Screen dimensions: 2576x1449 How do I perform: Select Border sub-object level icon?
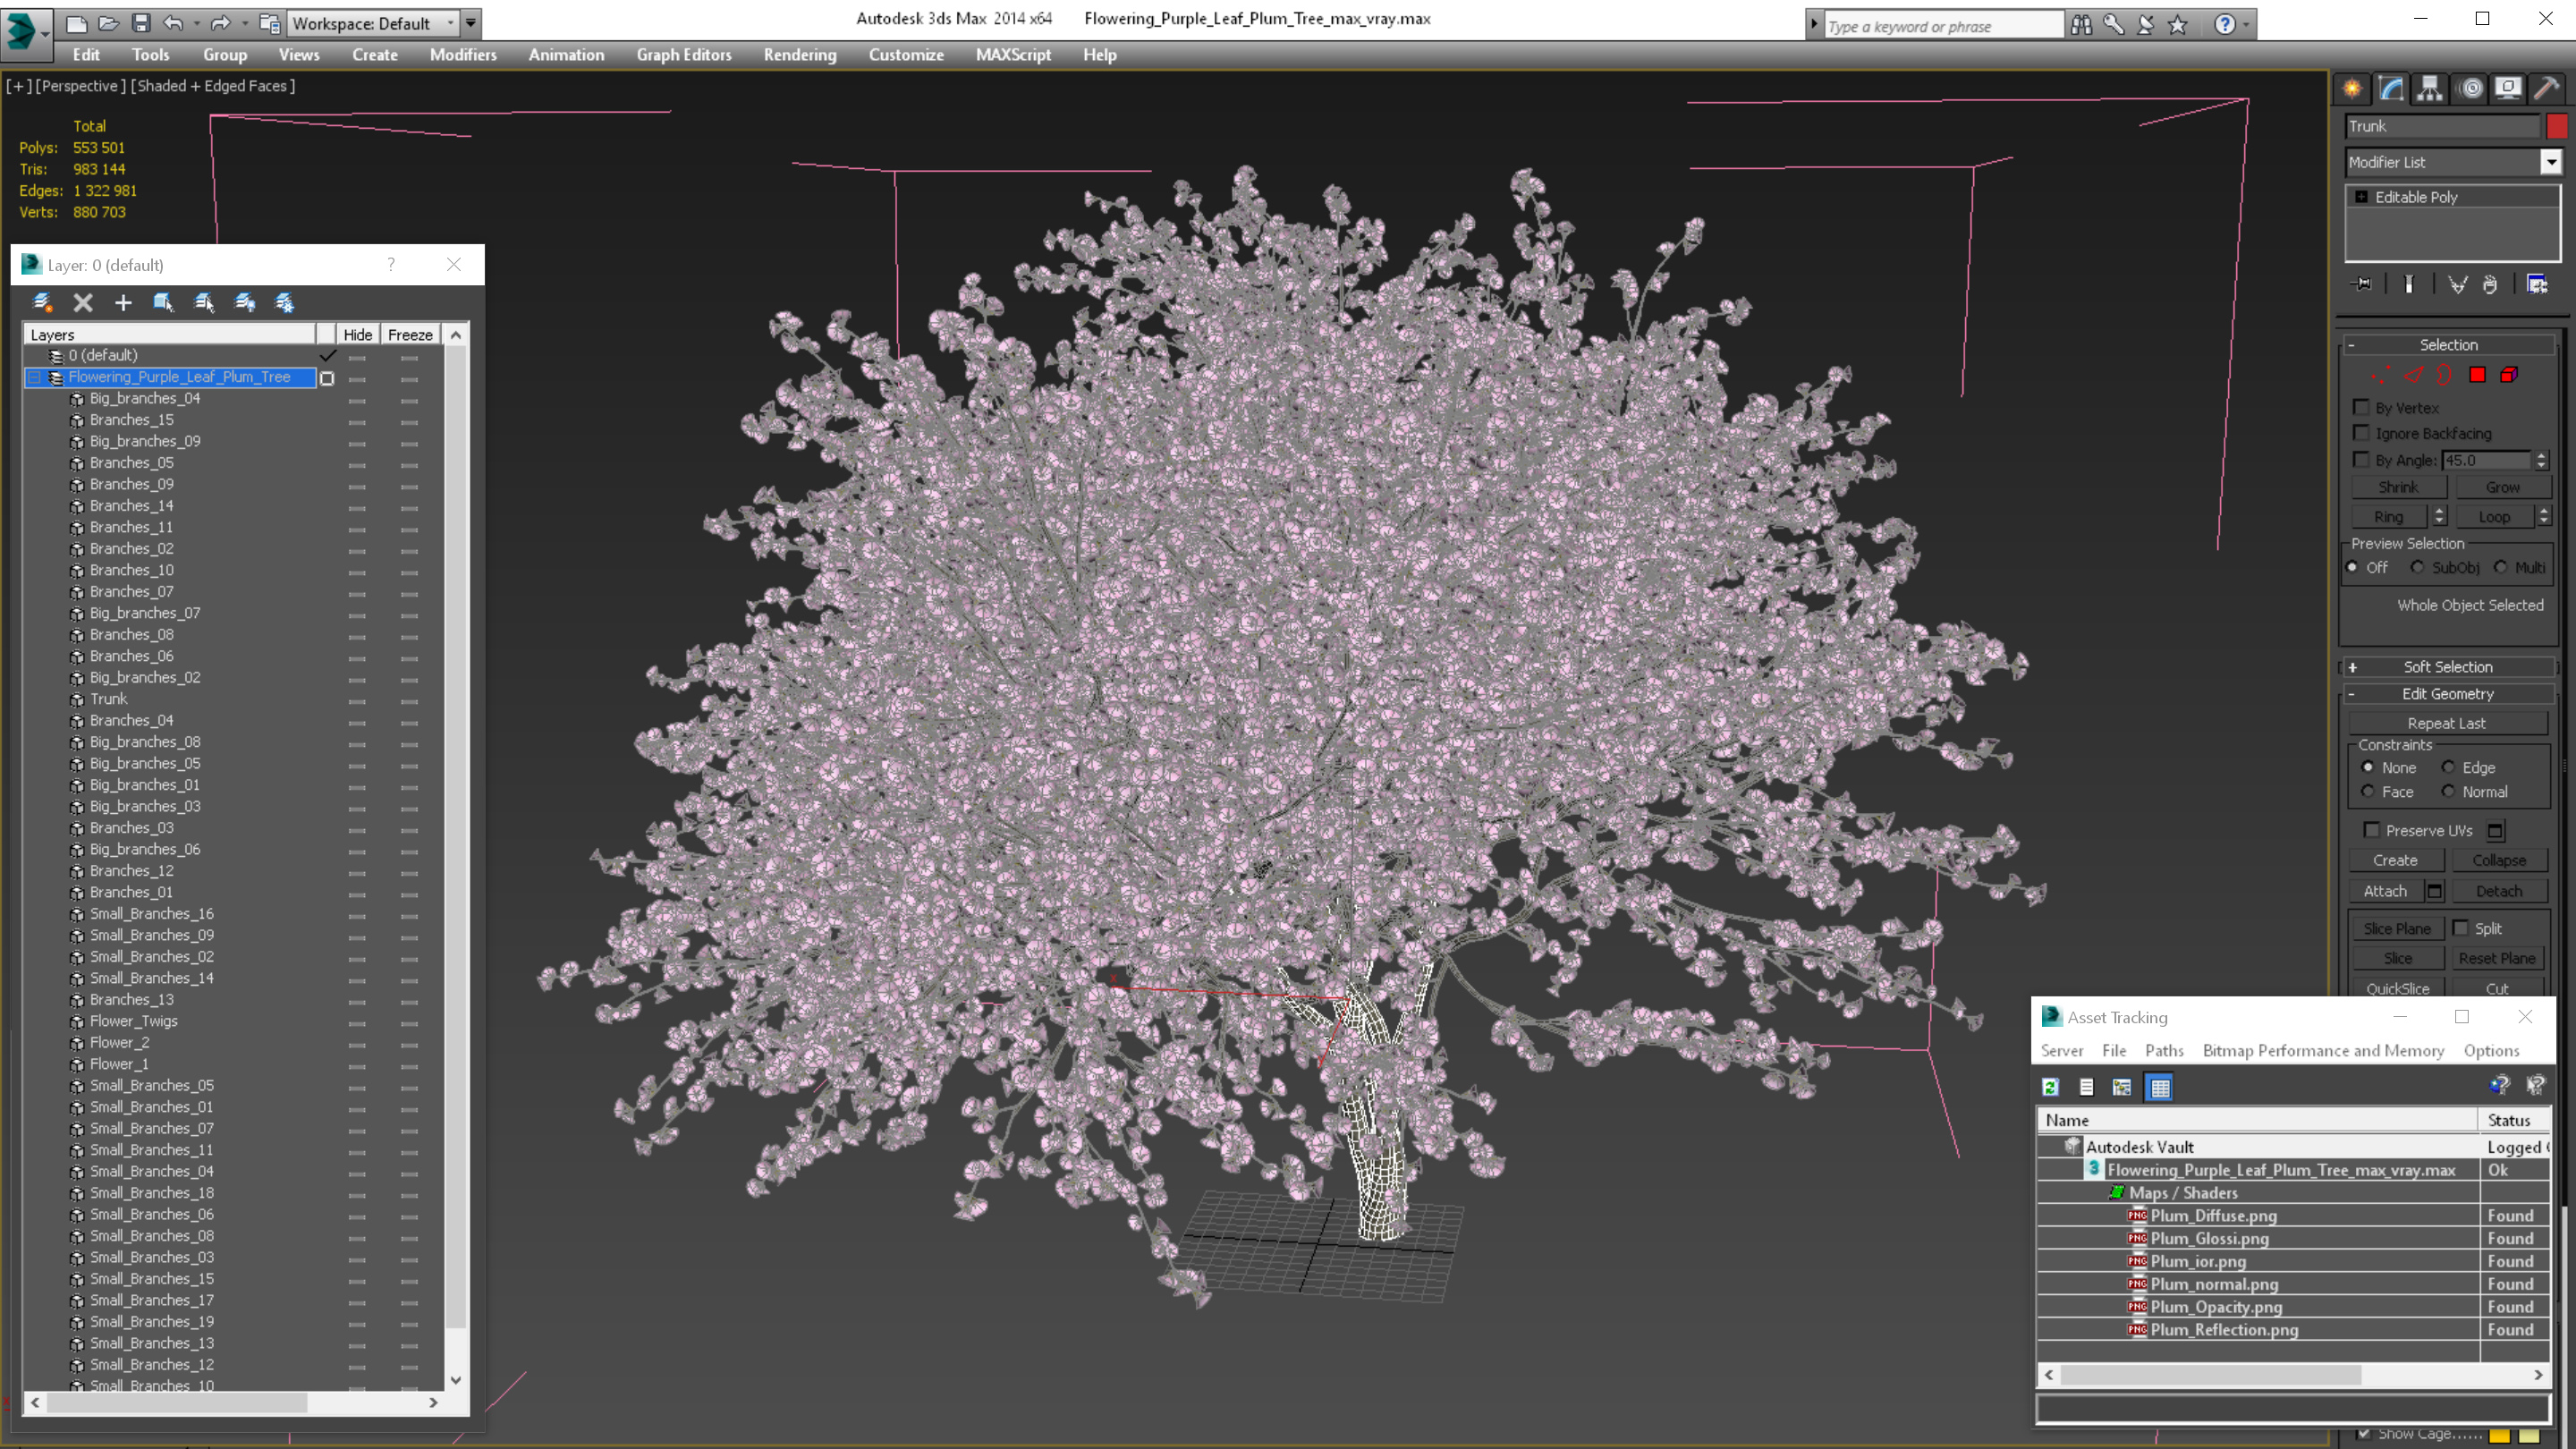tap(2445, 375)
